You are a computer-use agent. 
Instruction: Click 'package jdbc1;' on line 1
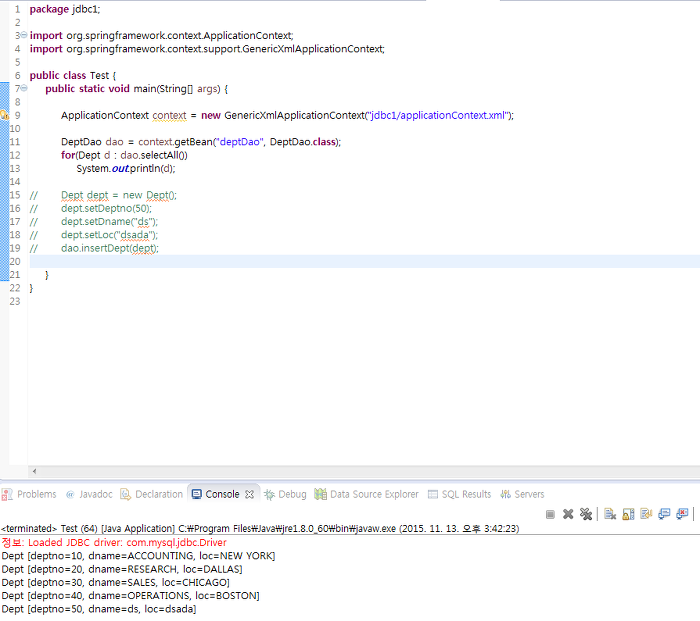[x=65, y=9]
